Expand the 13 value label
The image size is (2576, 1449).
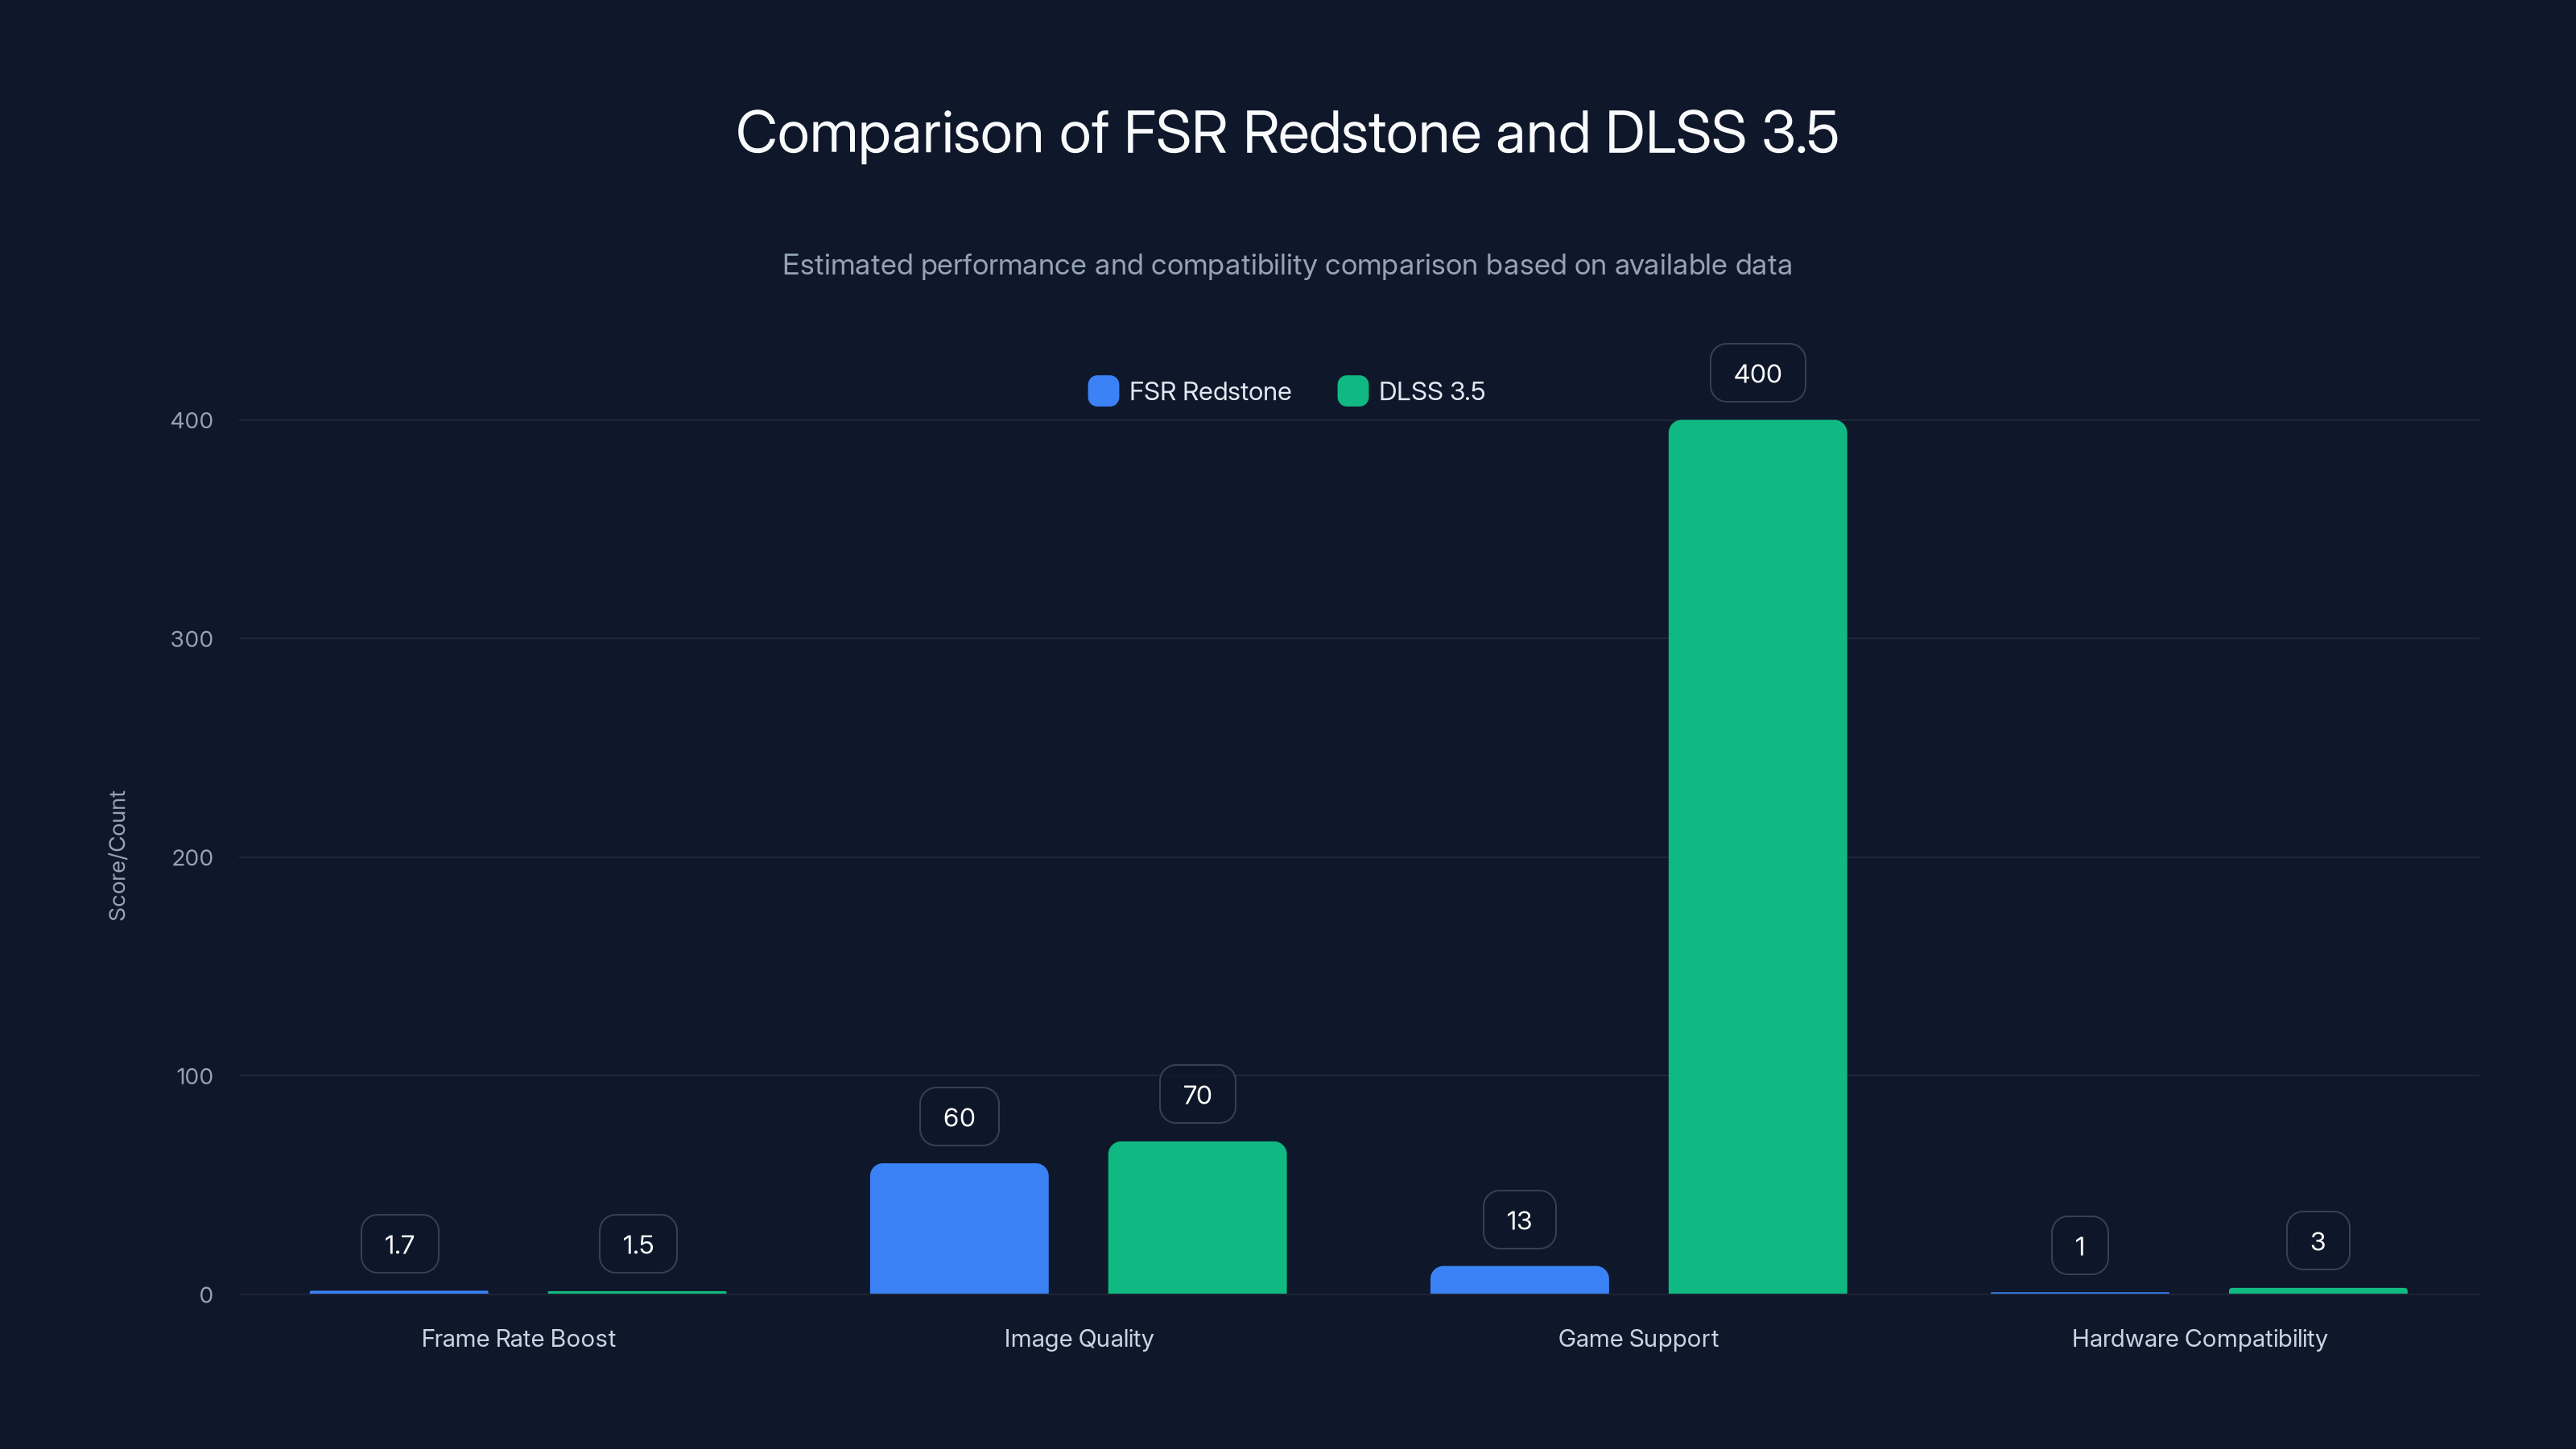click(x=1518, y=1219)
